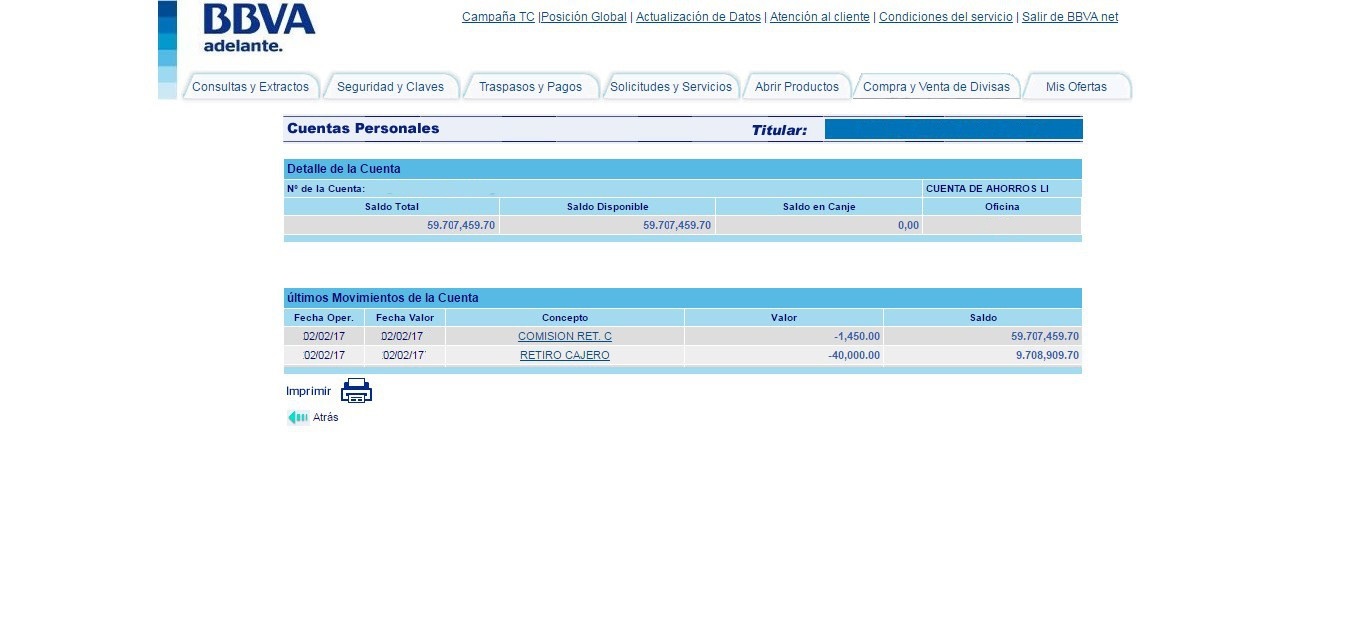Click the Fecha Oper. column header
Image resolution: width=1365 pixels, height=630 pixels.
click(x=323, y=317)
